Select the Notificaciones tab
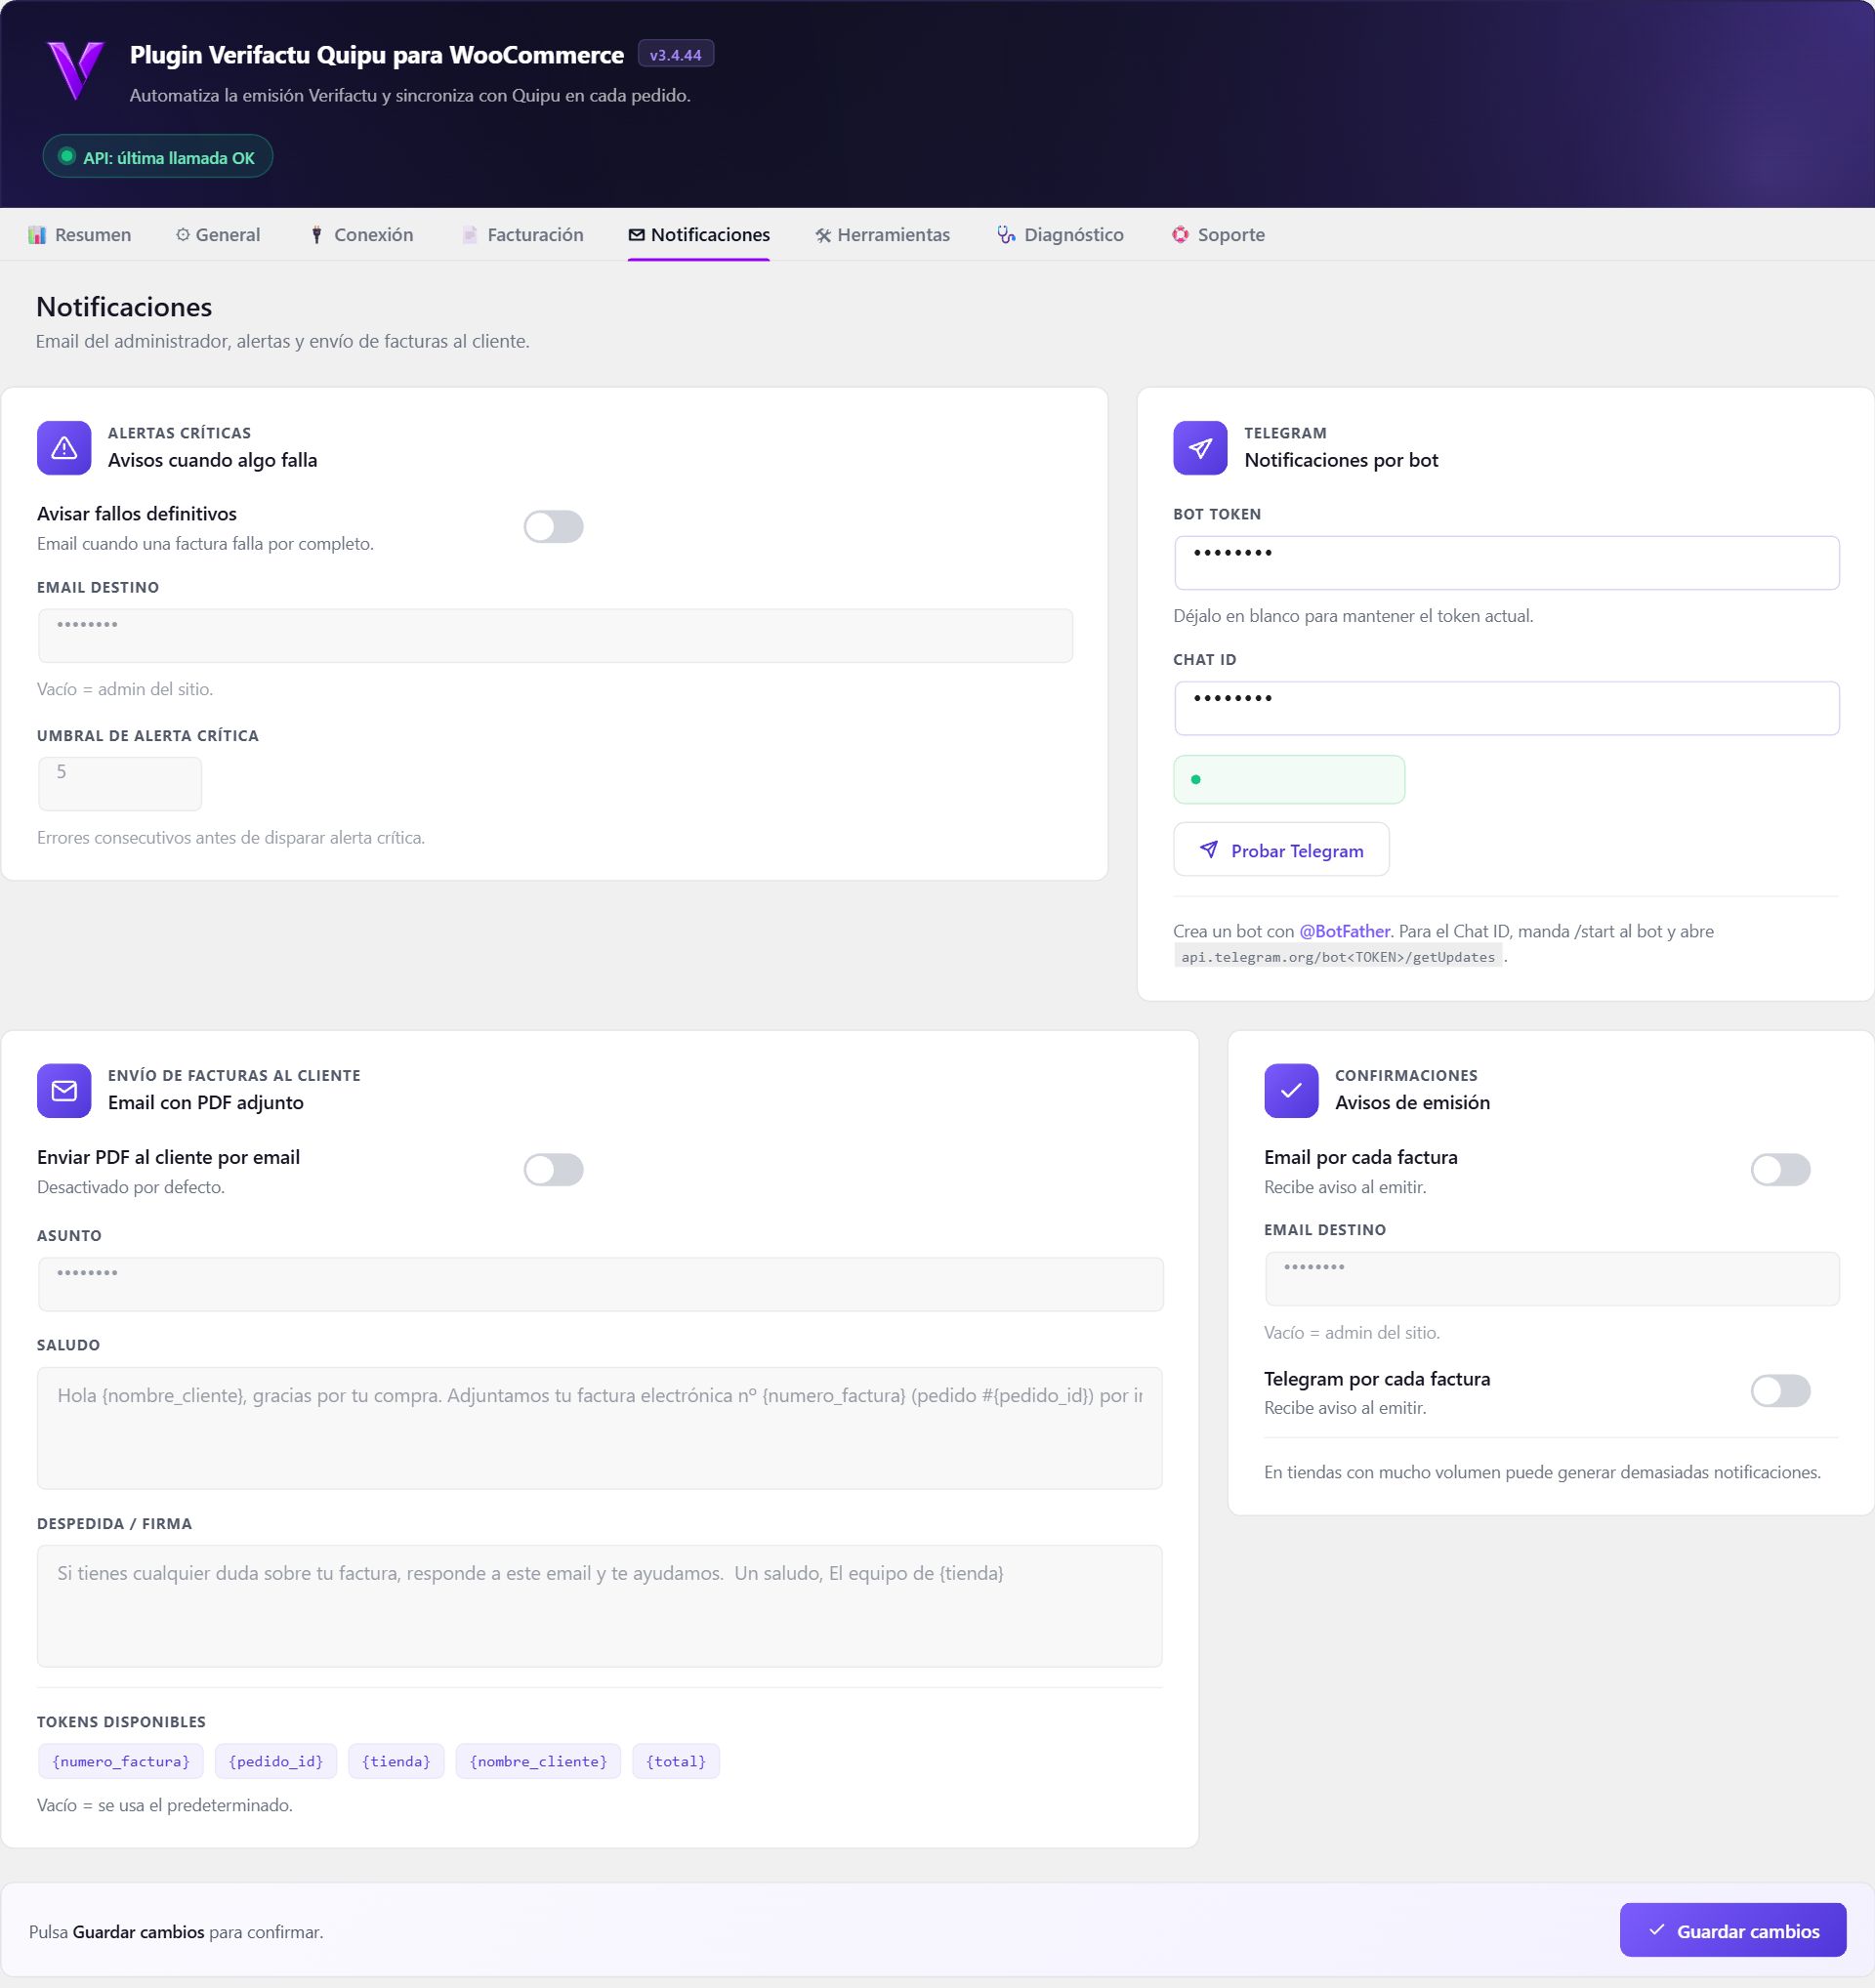 (x=699, y=235)
